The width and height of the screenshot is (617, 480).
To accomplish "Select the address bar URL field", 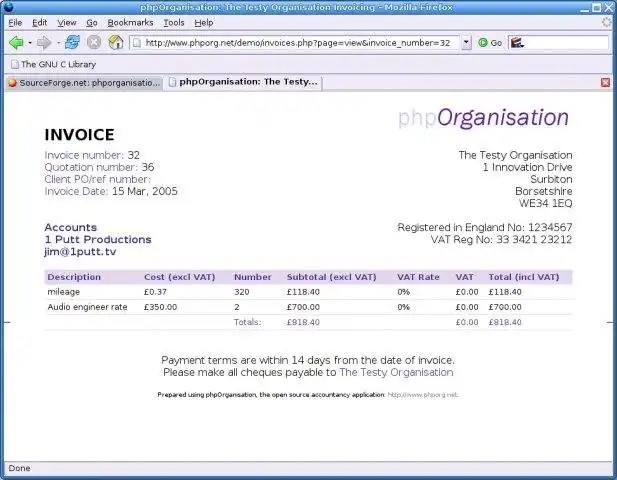I will coord(297,42).
